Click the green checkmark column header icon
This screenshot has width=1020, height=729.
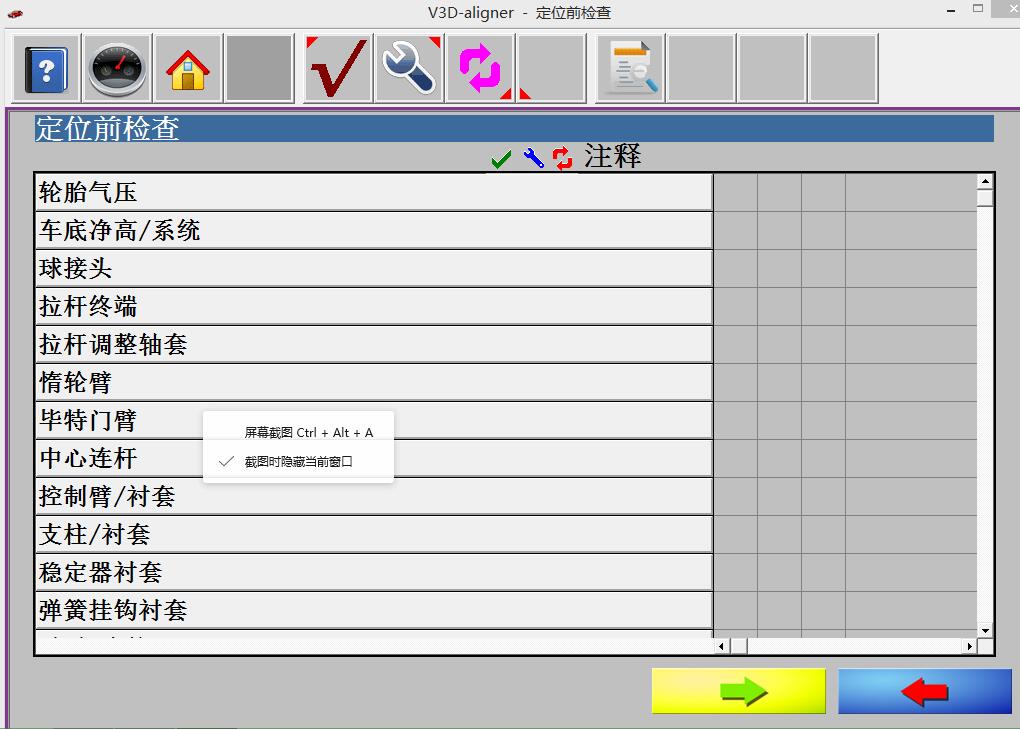(501, 158)
